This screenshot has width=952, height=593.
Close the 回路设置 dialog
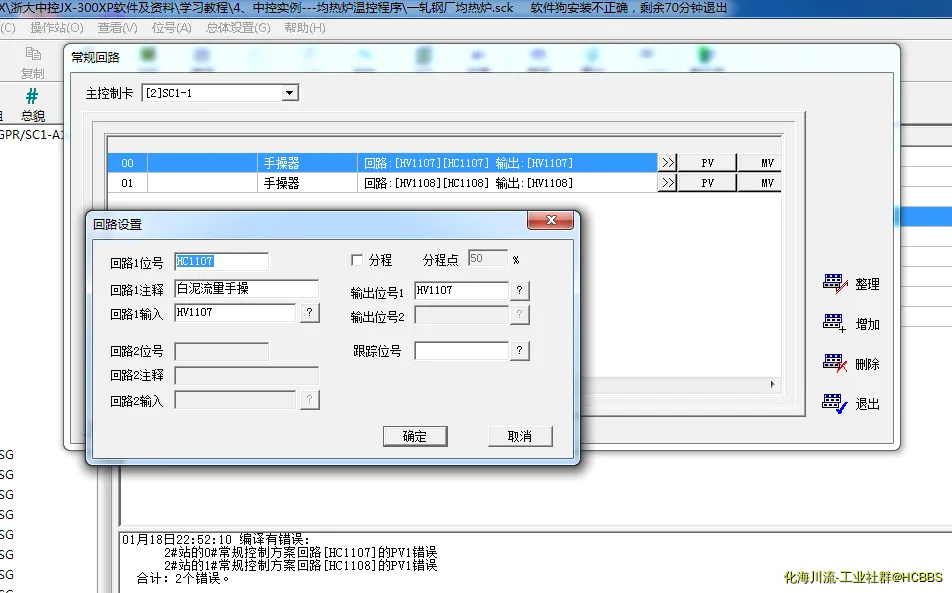tap(551, 220)
